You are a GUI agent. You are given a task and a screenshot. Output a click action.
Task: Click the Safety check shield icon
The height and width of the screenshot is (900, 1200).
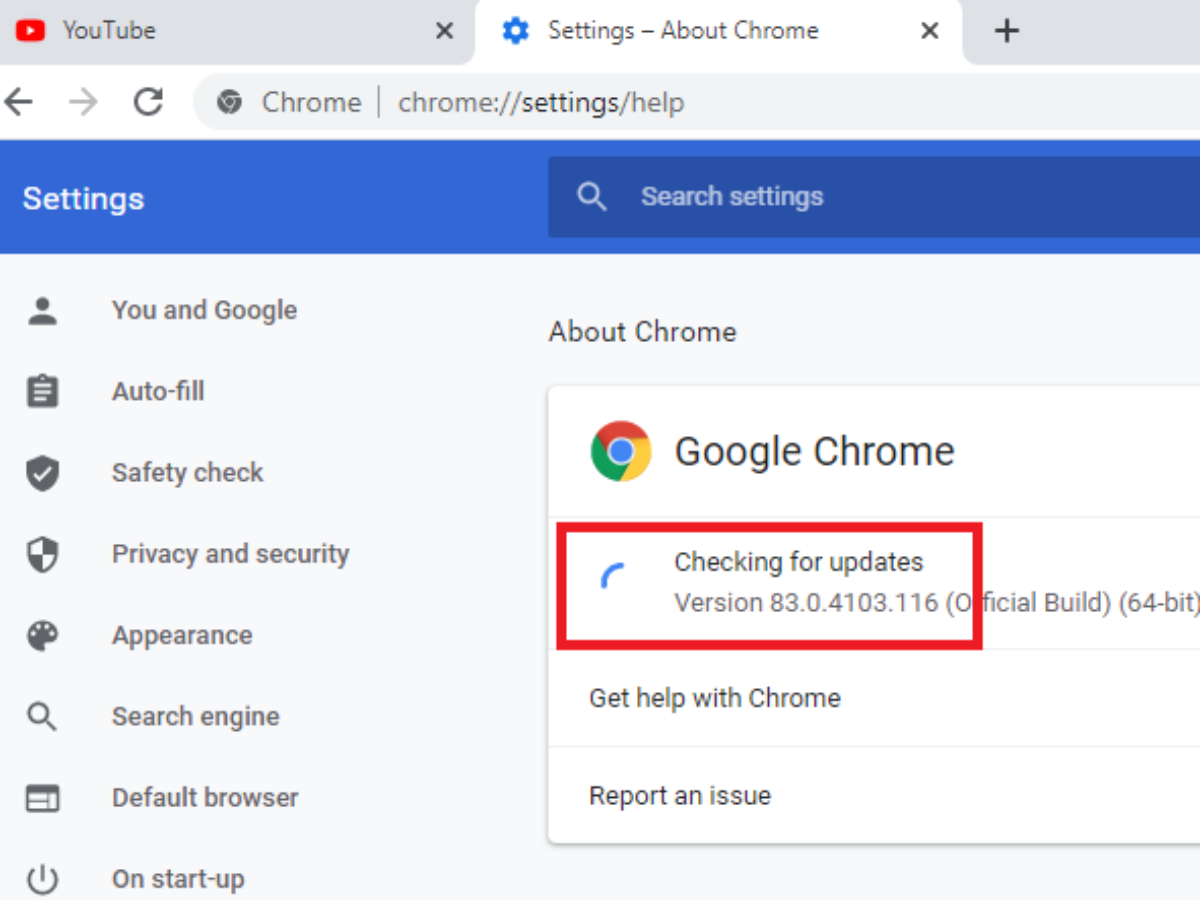[42, 473]
